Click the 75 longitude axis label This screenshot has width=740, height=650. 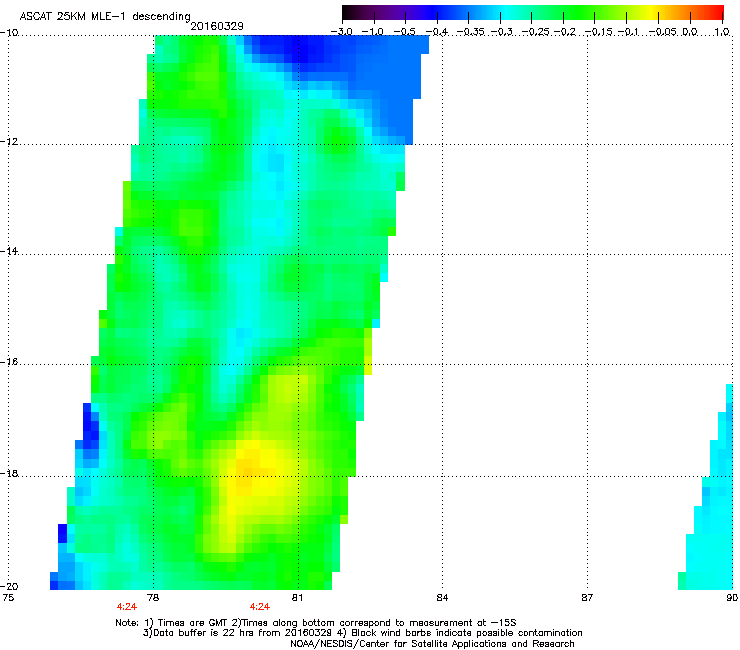(x=8, y=598)
